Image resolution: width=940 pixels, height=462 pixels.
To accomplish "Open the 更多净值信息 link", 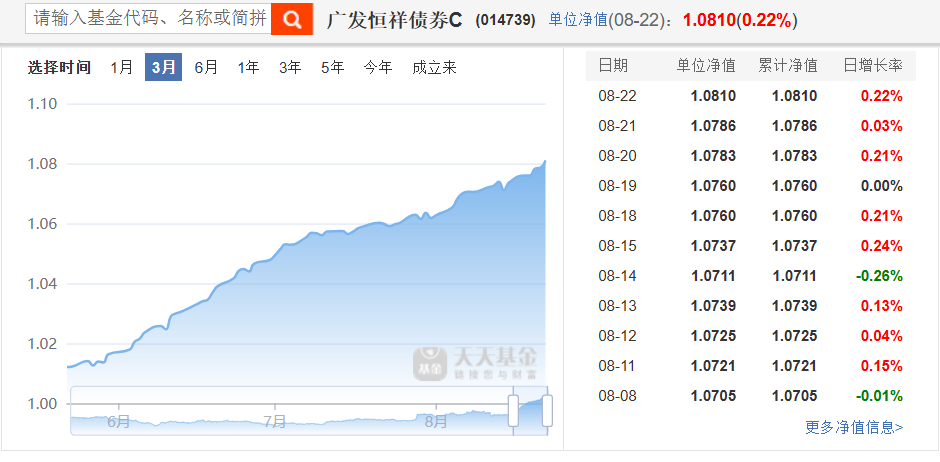I will (x=854, y=427).
